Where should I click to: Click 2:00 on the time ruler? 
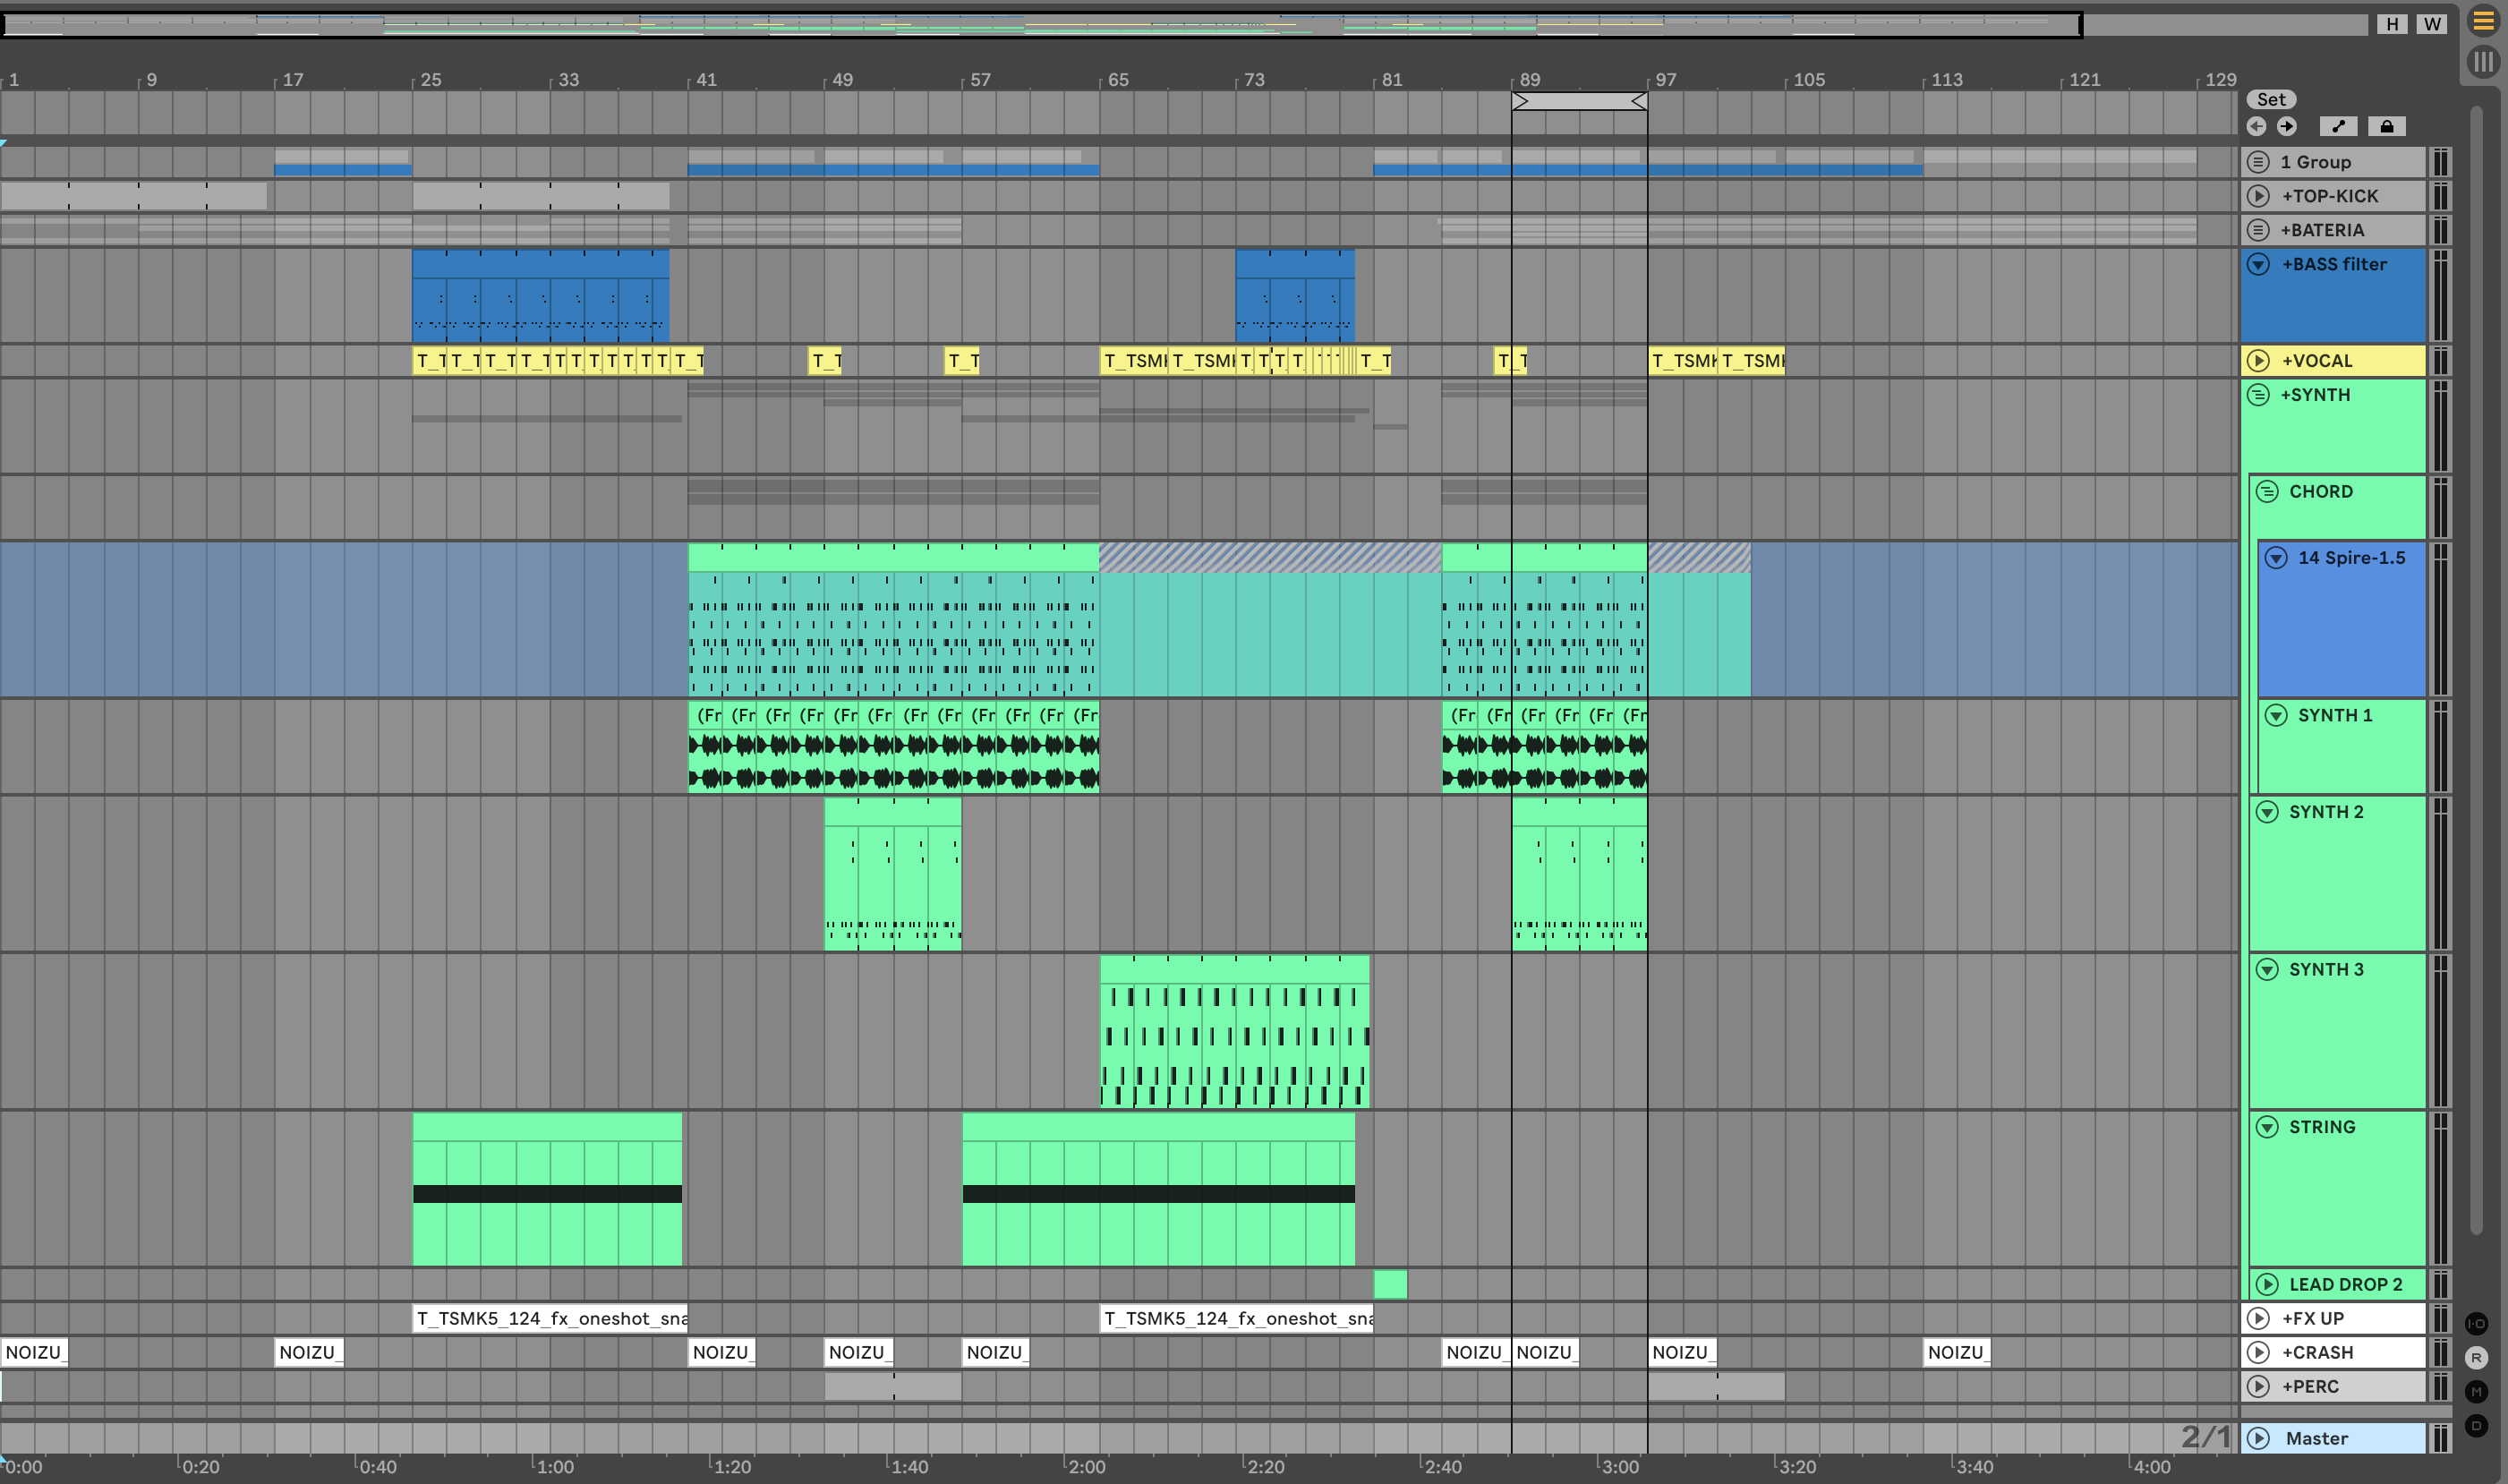pyautogui.click(x=1086, y=1467)
